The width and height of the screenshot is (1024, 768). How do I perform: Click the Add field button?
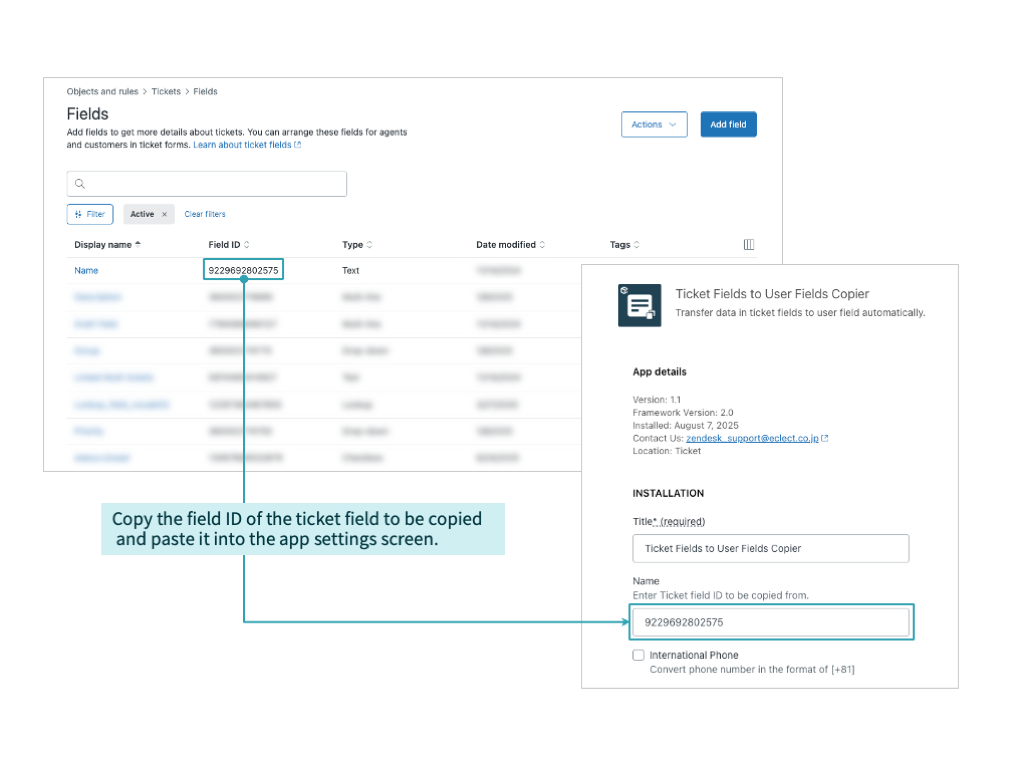pos(728,124)
